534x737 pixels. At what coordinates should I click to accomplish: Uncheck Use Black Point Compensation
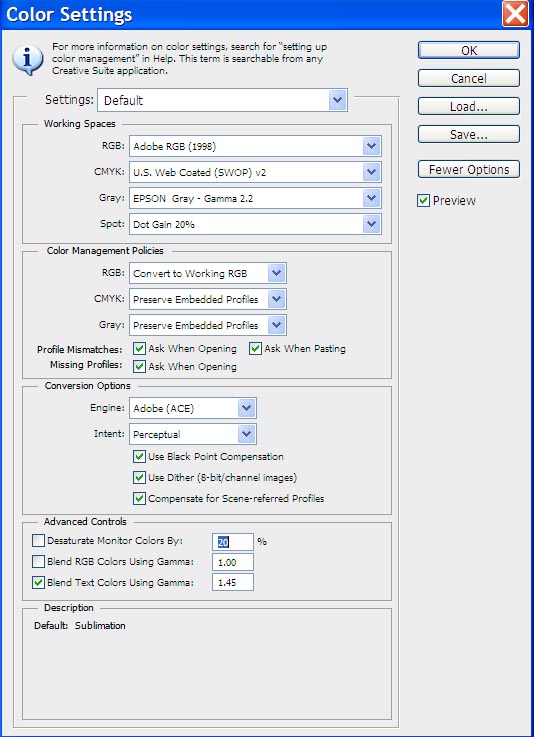tap(139, 456)
